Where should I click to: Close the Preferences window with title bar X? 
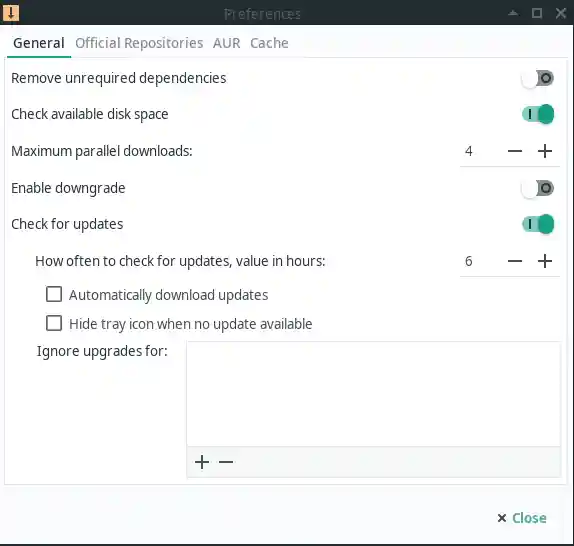coord(561,14)
